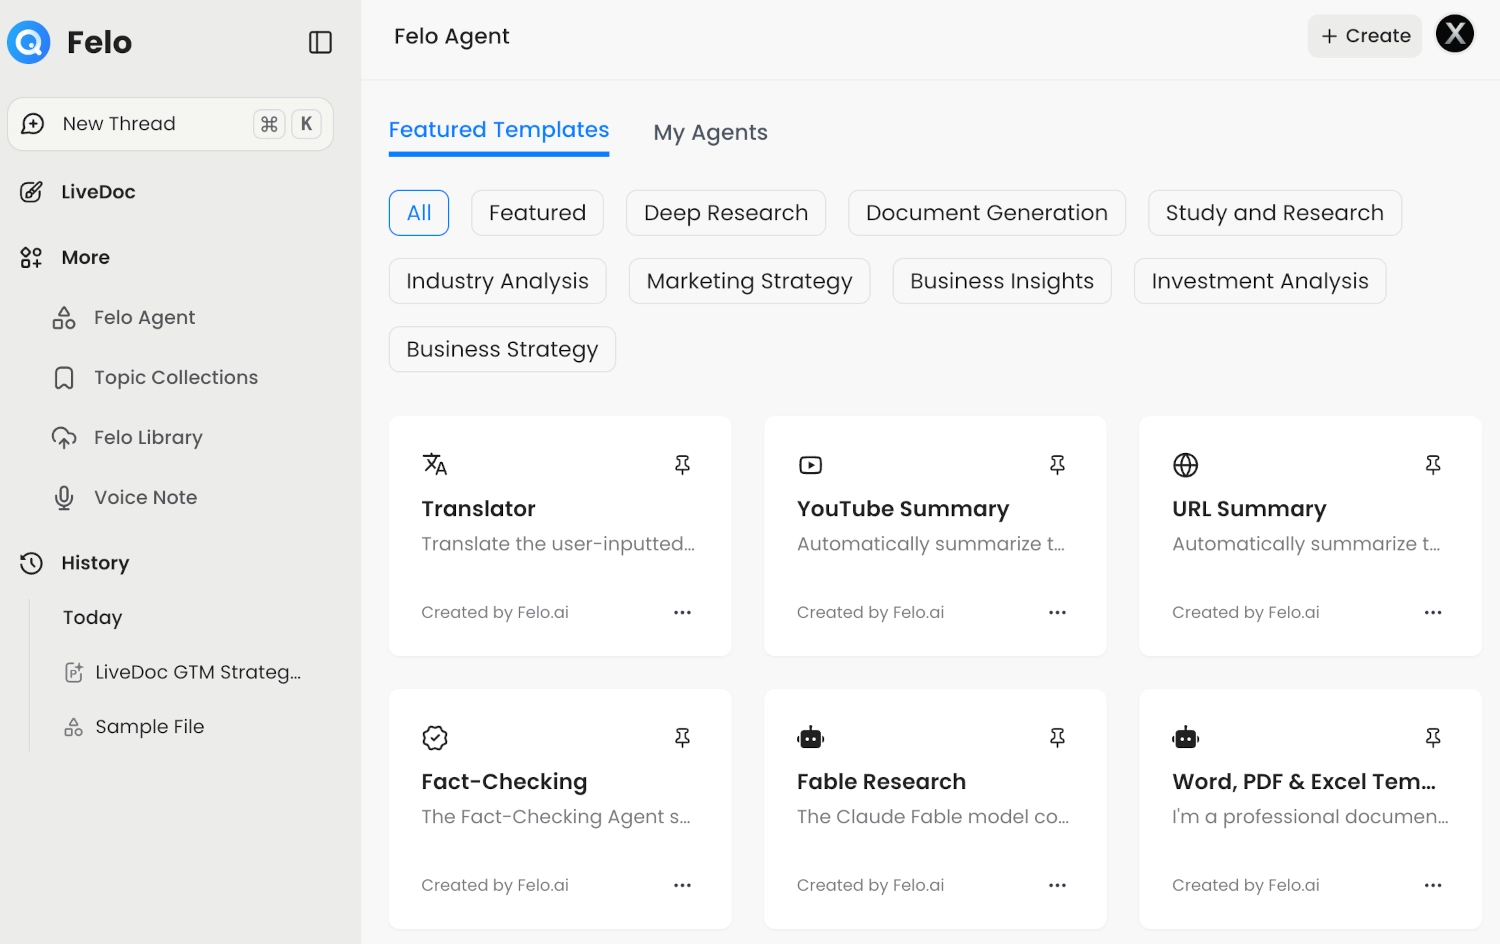Open the Fact-Checking template title
The image size is (1500, 944).
(504, 782)
